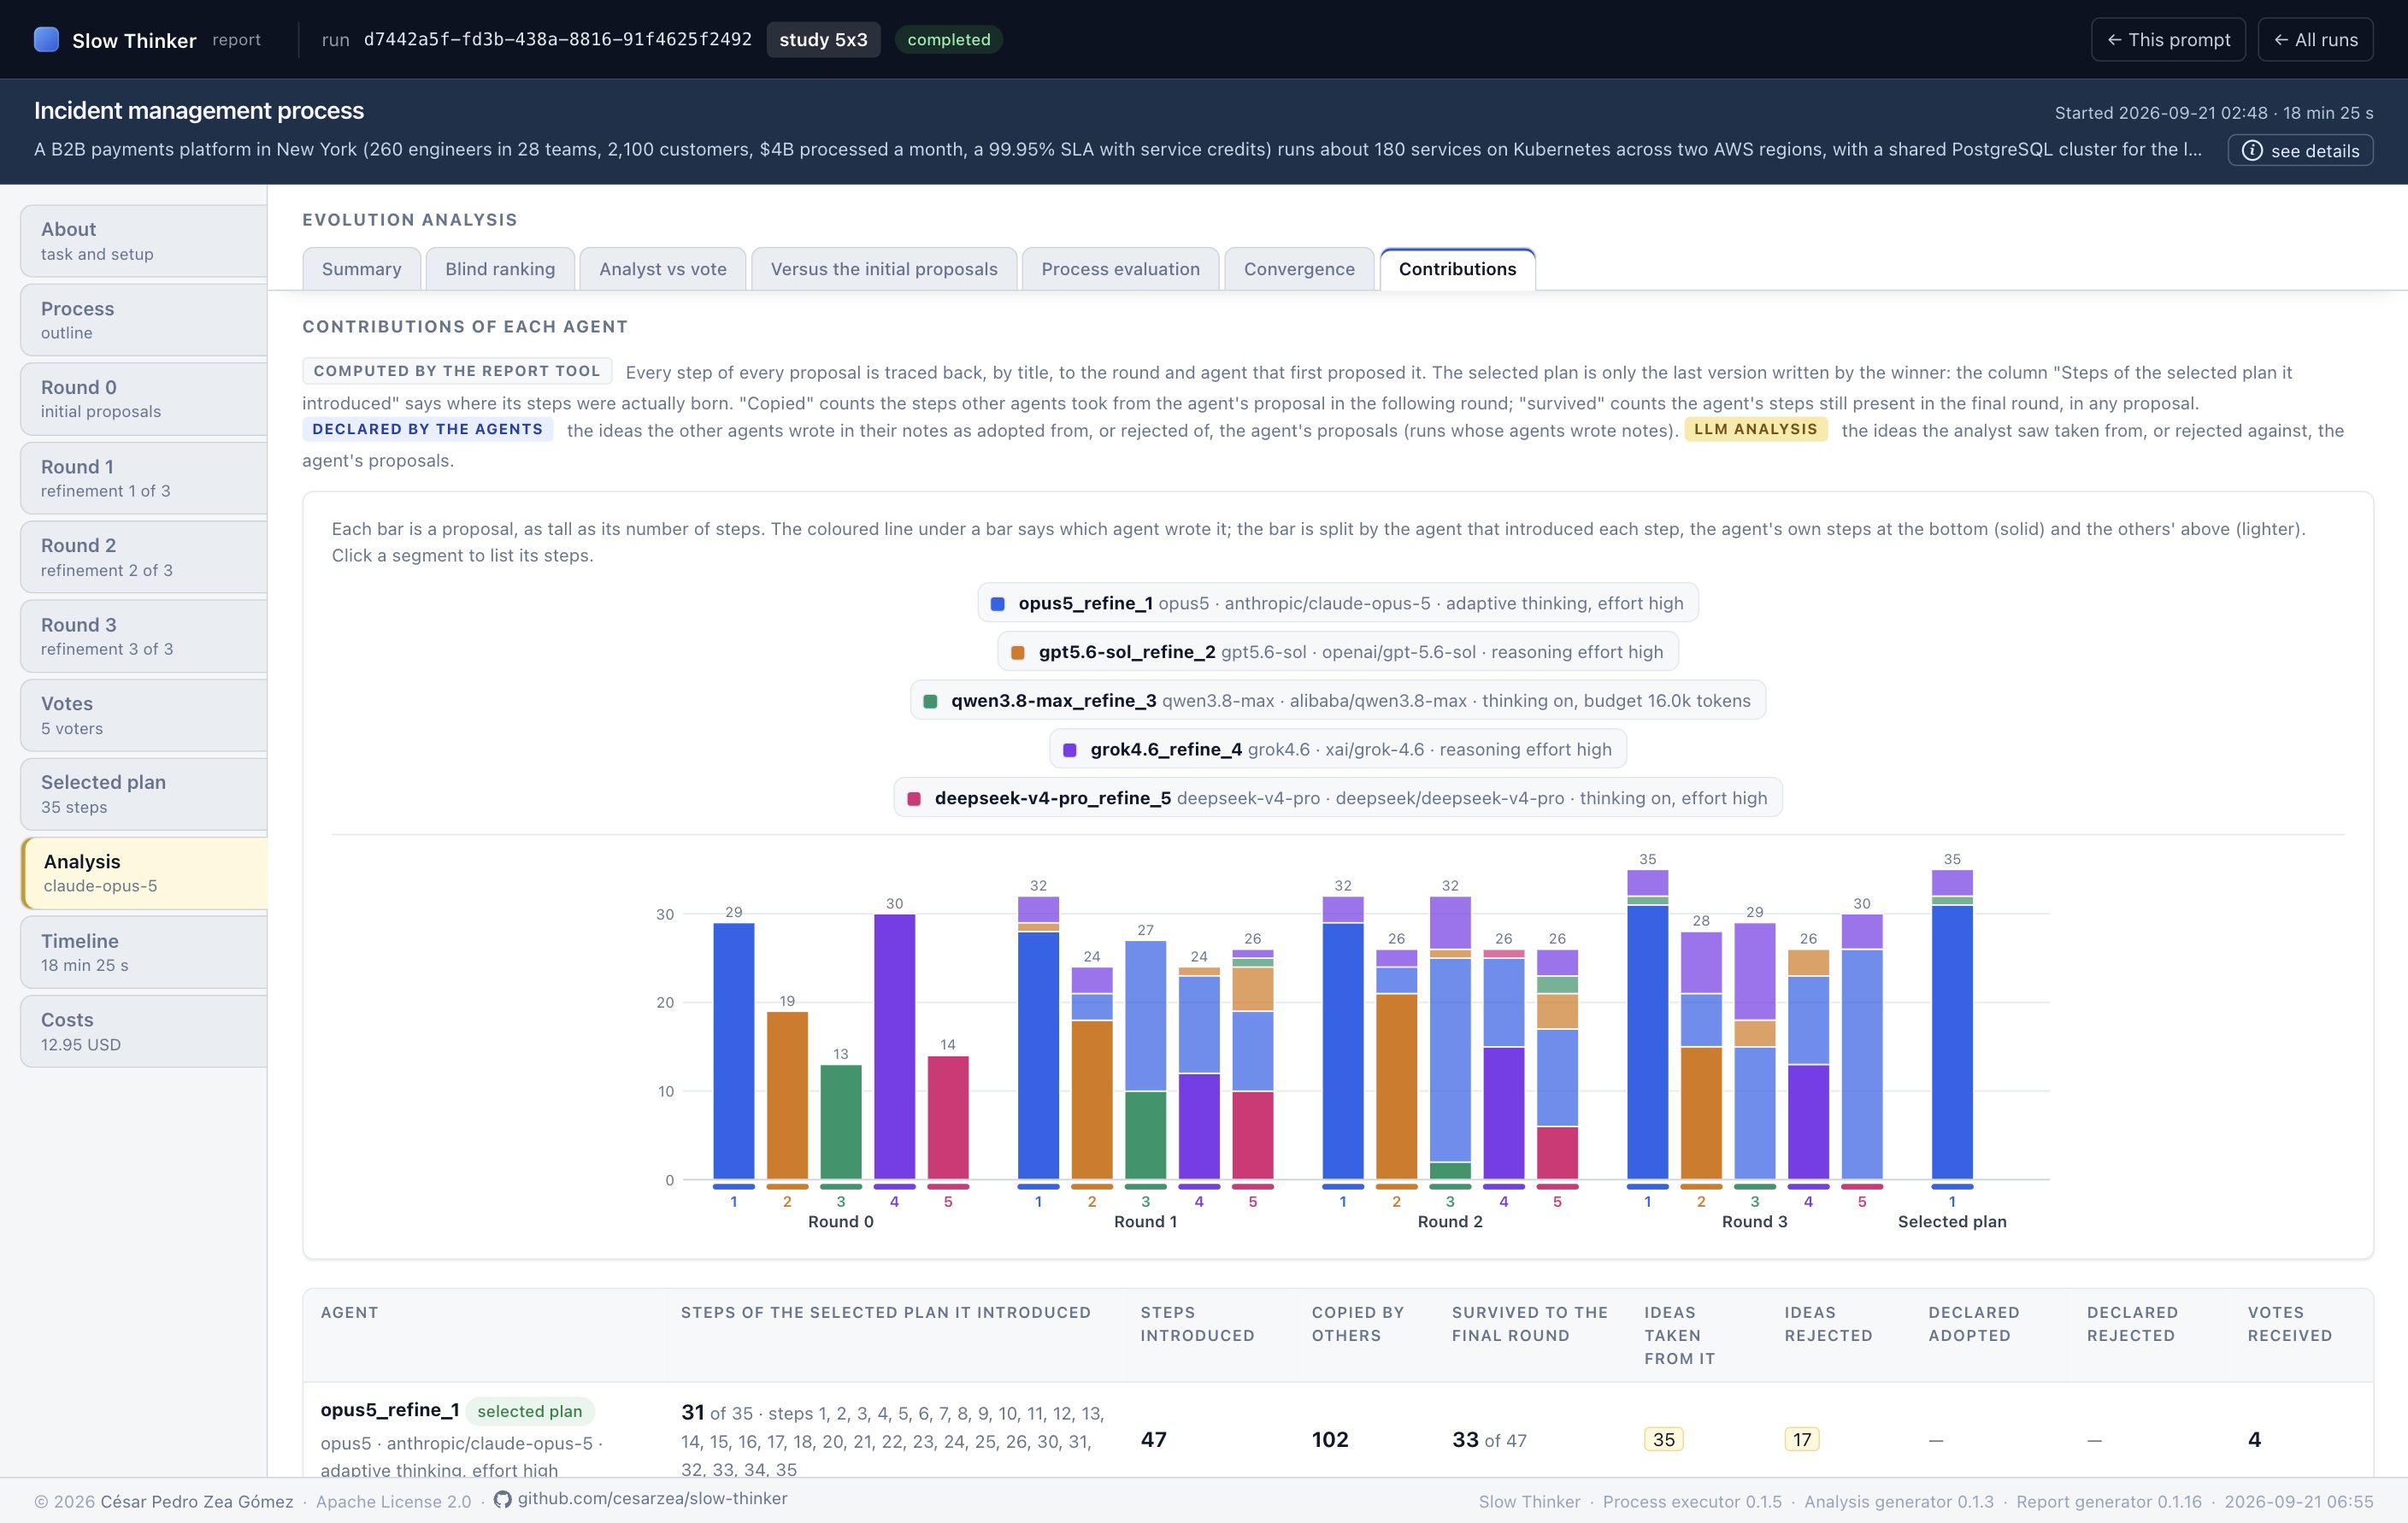Toggle the grok4.6_refine_4 legend entry
This screenshot has width=2408, height=1523.
click(1337, 749)
